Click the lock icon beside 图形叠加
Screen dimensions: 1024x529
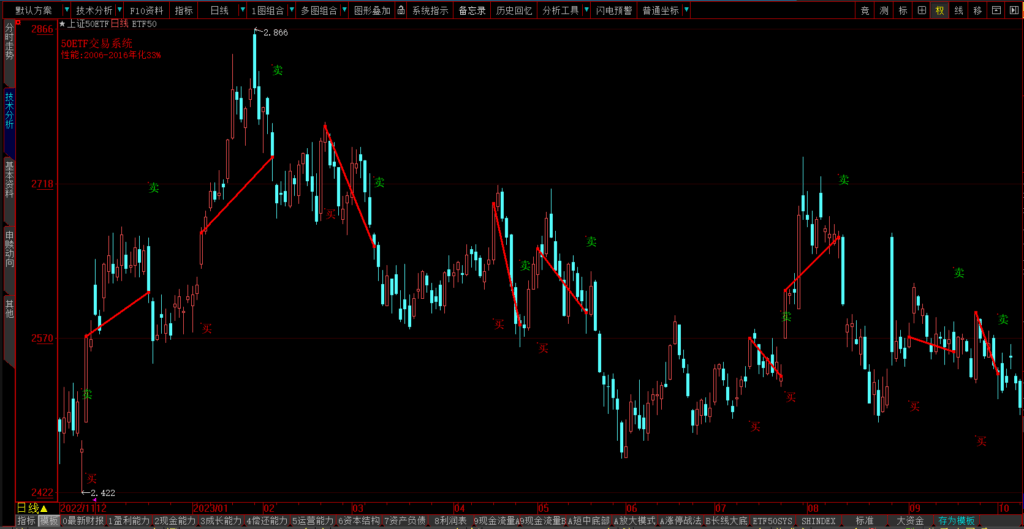pyautogui.click(x=401, y=10)
